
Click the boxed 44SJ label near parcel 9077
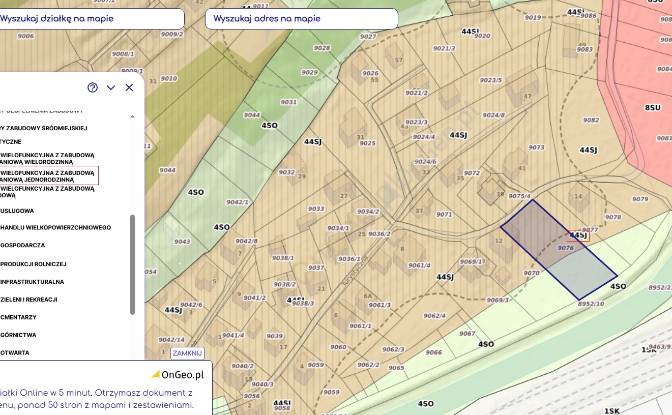click(x=579, y=236)
